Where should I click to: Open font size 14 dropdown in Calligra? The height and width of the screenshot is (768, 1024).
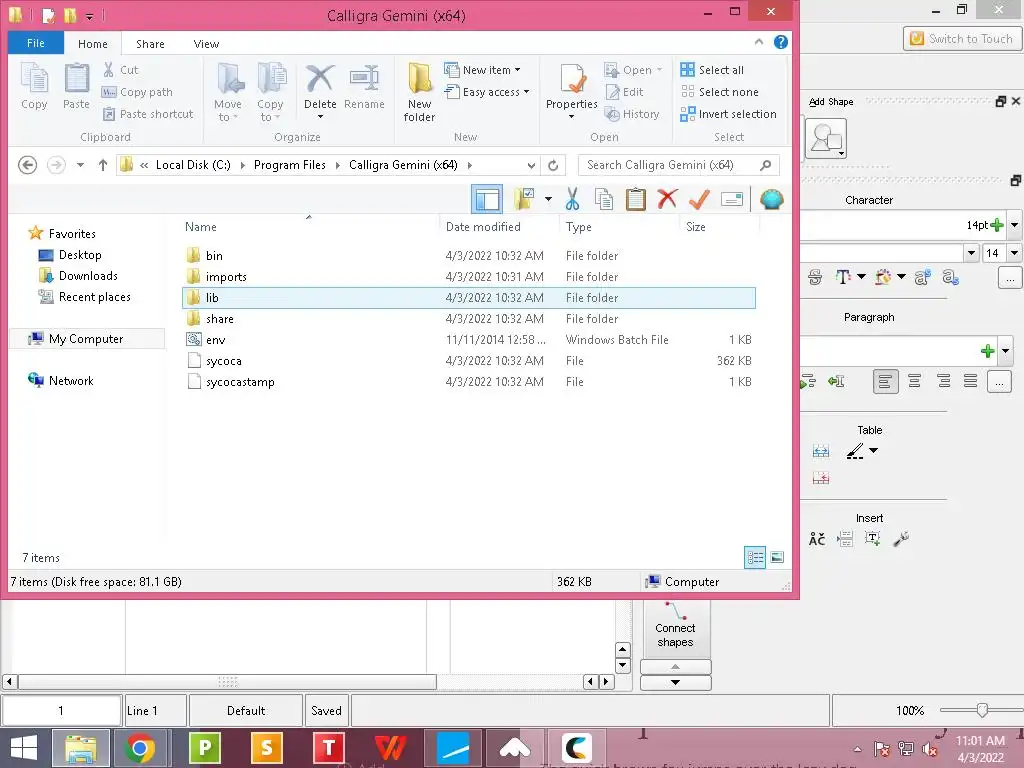tap(1014, 253)
